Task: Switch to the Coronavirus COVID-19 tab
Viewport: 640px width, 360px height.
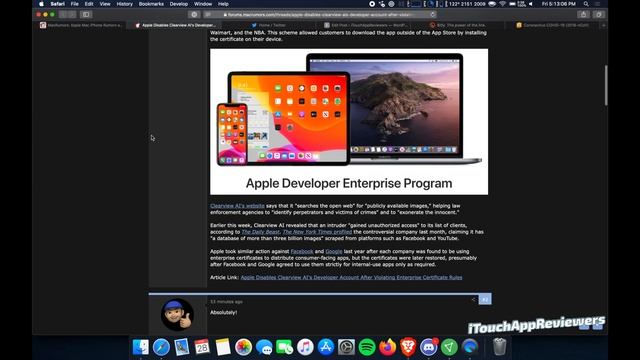Action: 552,25
